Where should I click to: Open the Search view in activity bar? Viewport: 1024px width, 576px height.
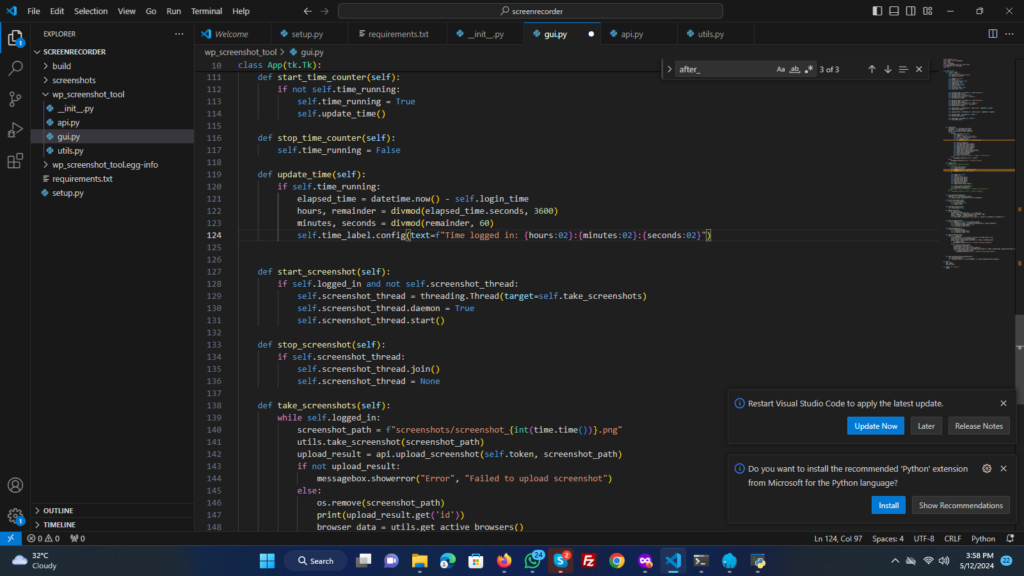(x=15, y=69)
